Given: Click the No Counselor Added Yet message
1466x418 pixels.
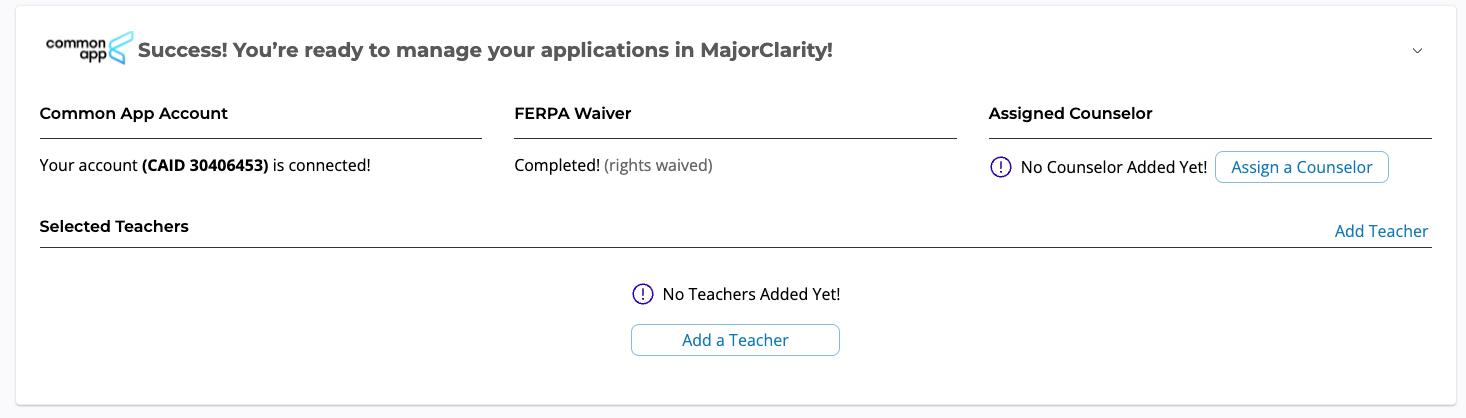Looking at the screenshot, I should pos(1114,167).
